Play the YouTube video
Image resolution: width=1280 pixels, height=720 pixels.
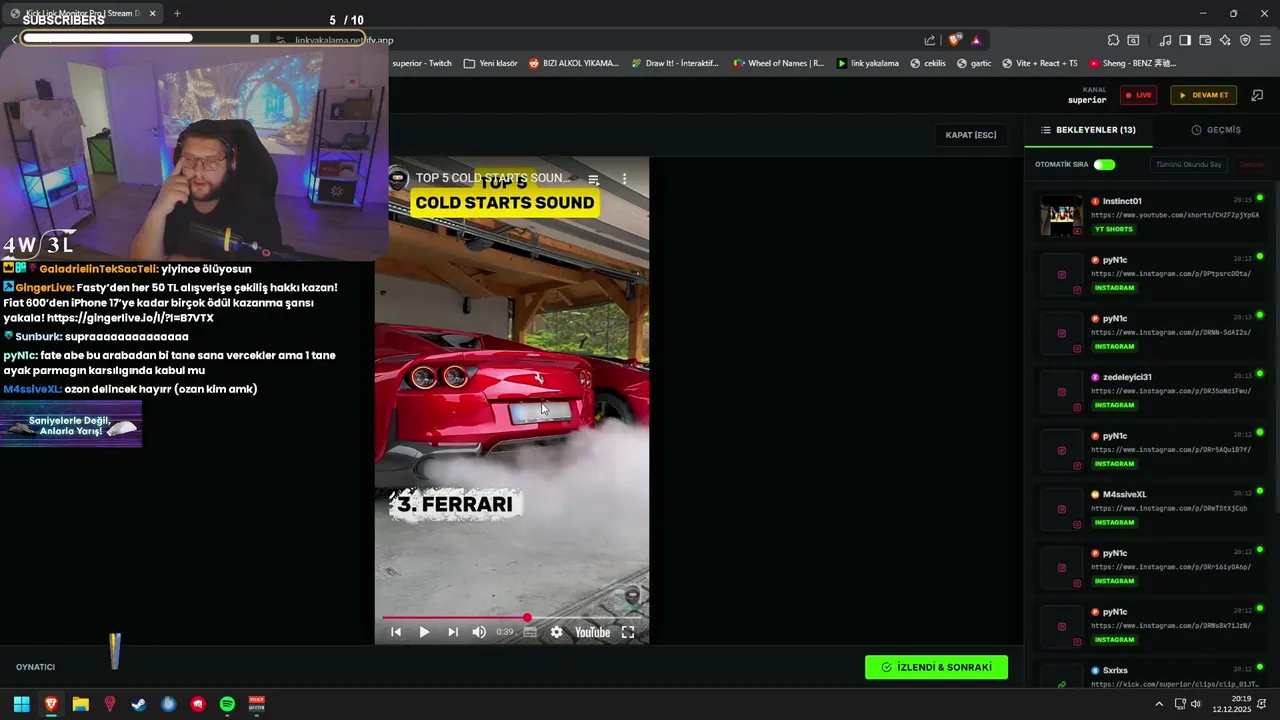(x=424, y=632)
